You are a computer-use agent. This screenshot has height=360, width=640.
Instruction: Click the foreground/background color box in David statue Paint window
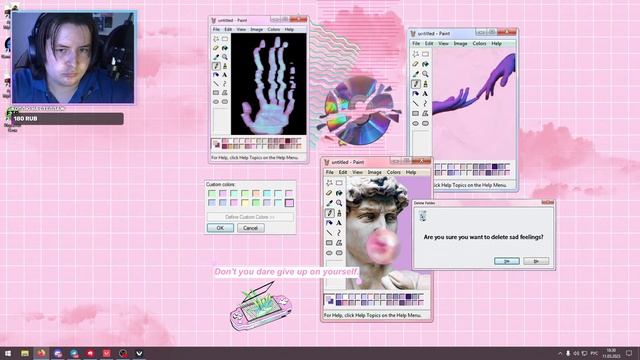point(329,301)
